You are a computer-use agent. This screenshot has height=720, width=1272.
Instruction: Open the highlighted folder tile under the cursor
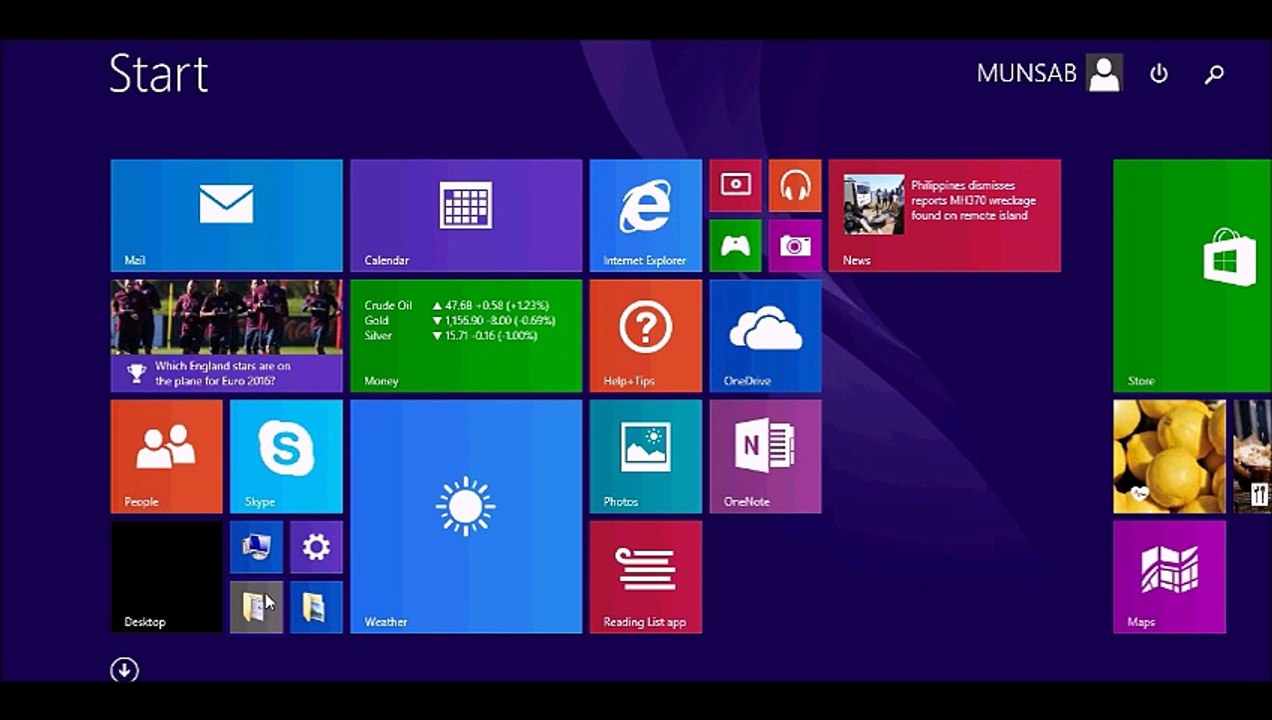tap(256, 607)
